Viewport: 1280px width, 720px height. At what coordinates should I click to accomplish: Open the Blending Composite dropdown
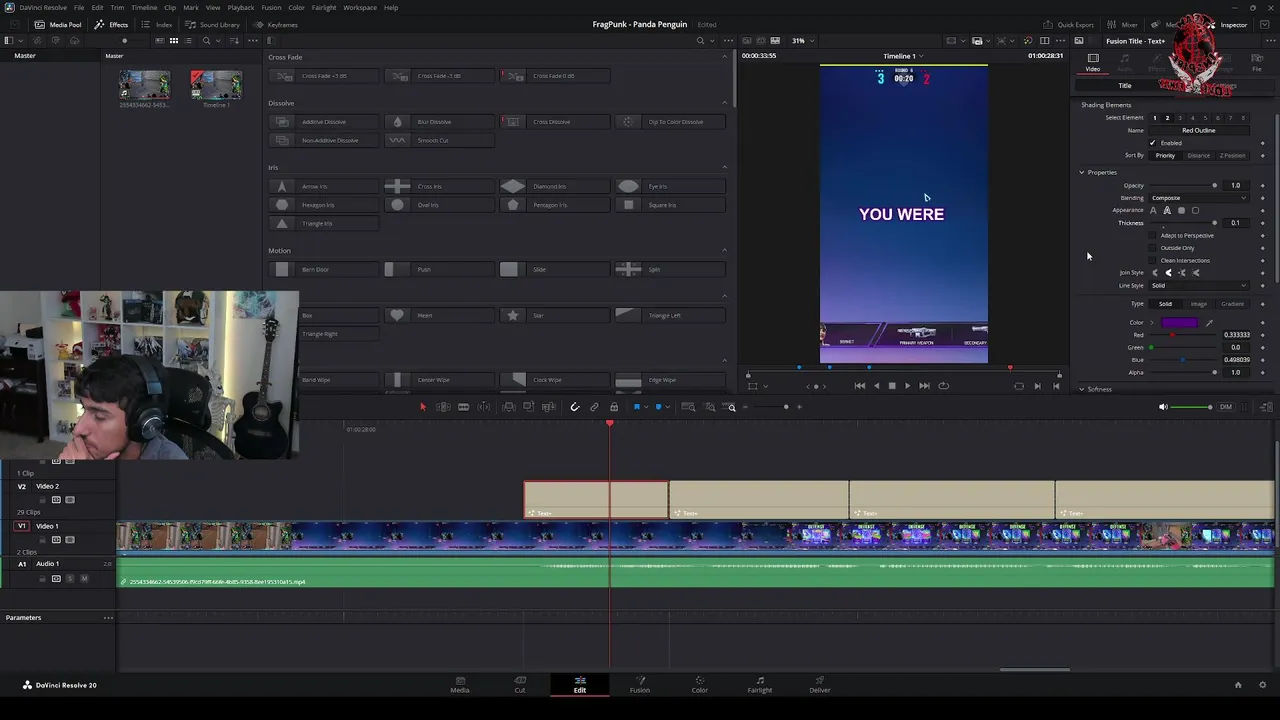coord(1198,198)
